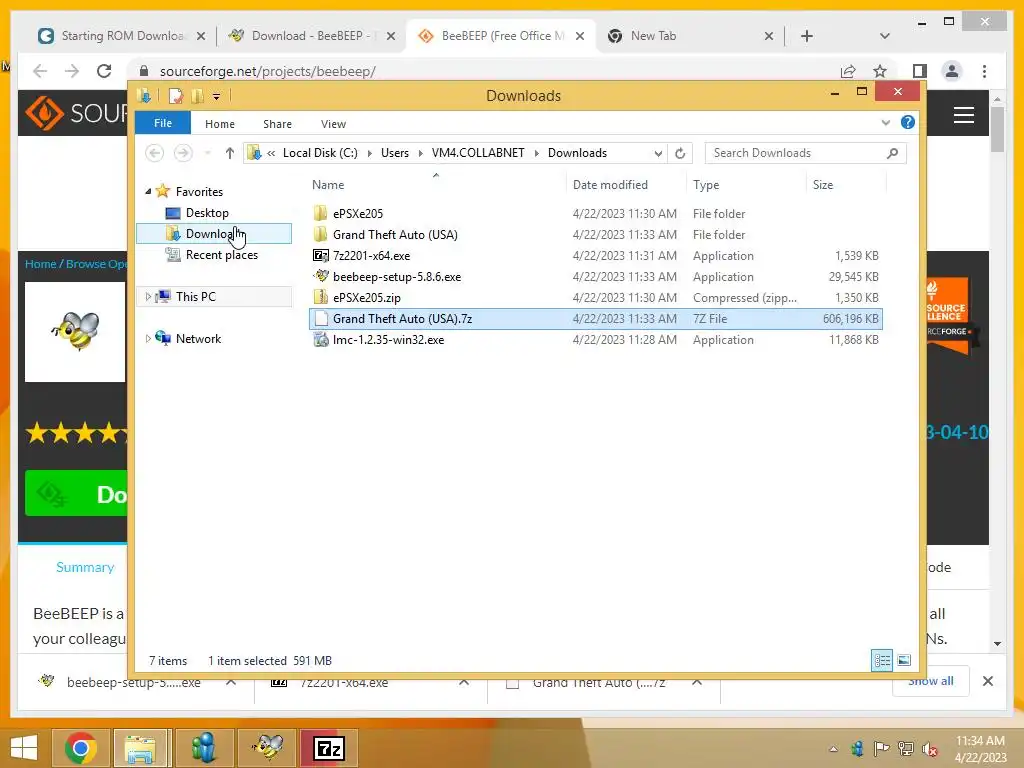Viewport: 1024px width, 768px height.
Task: Expand the Explorer ribbon chevron
Action: click(x=886, y=123)
